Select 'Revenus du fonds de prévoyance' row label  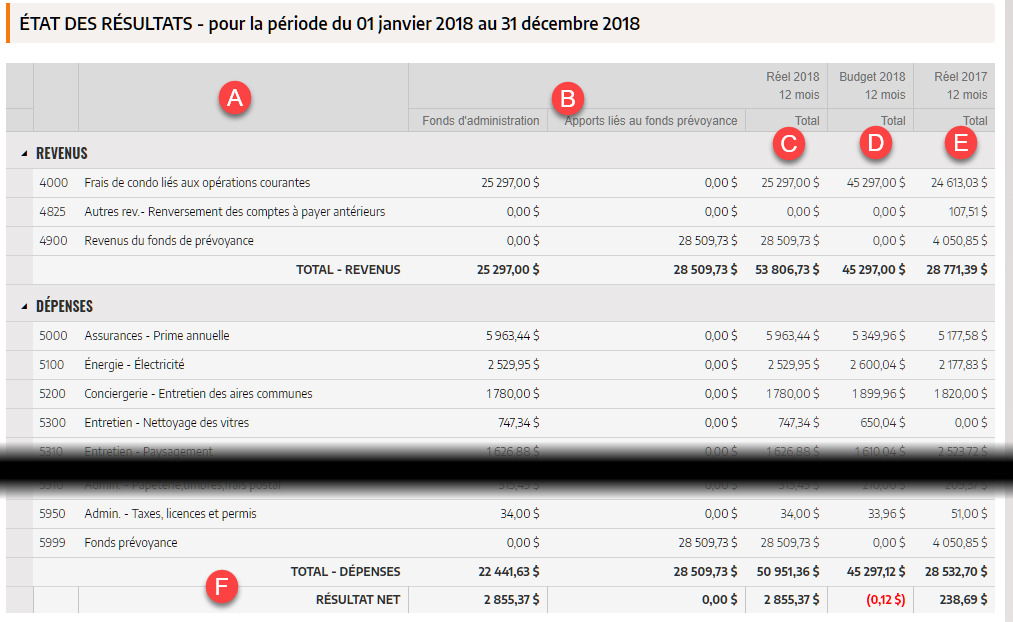coord(169,241)
